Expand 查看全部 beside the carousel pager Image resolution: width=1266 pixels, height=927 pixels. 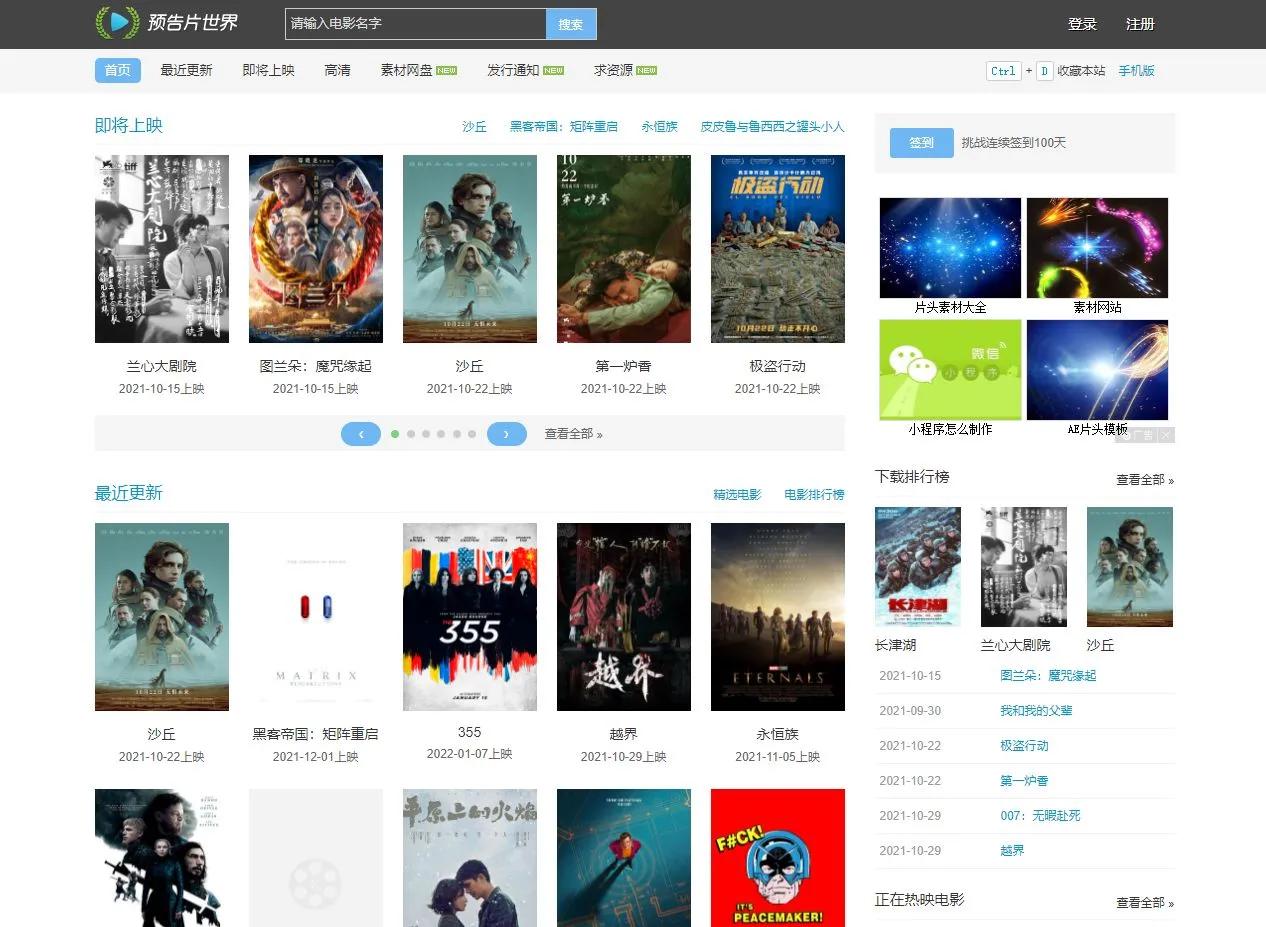[573, 434]
